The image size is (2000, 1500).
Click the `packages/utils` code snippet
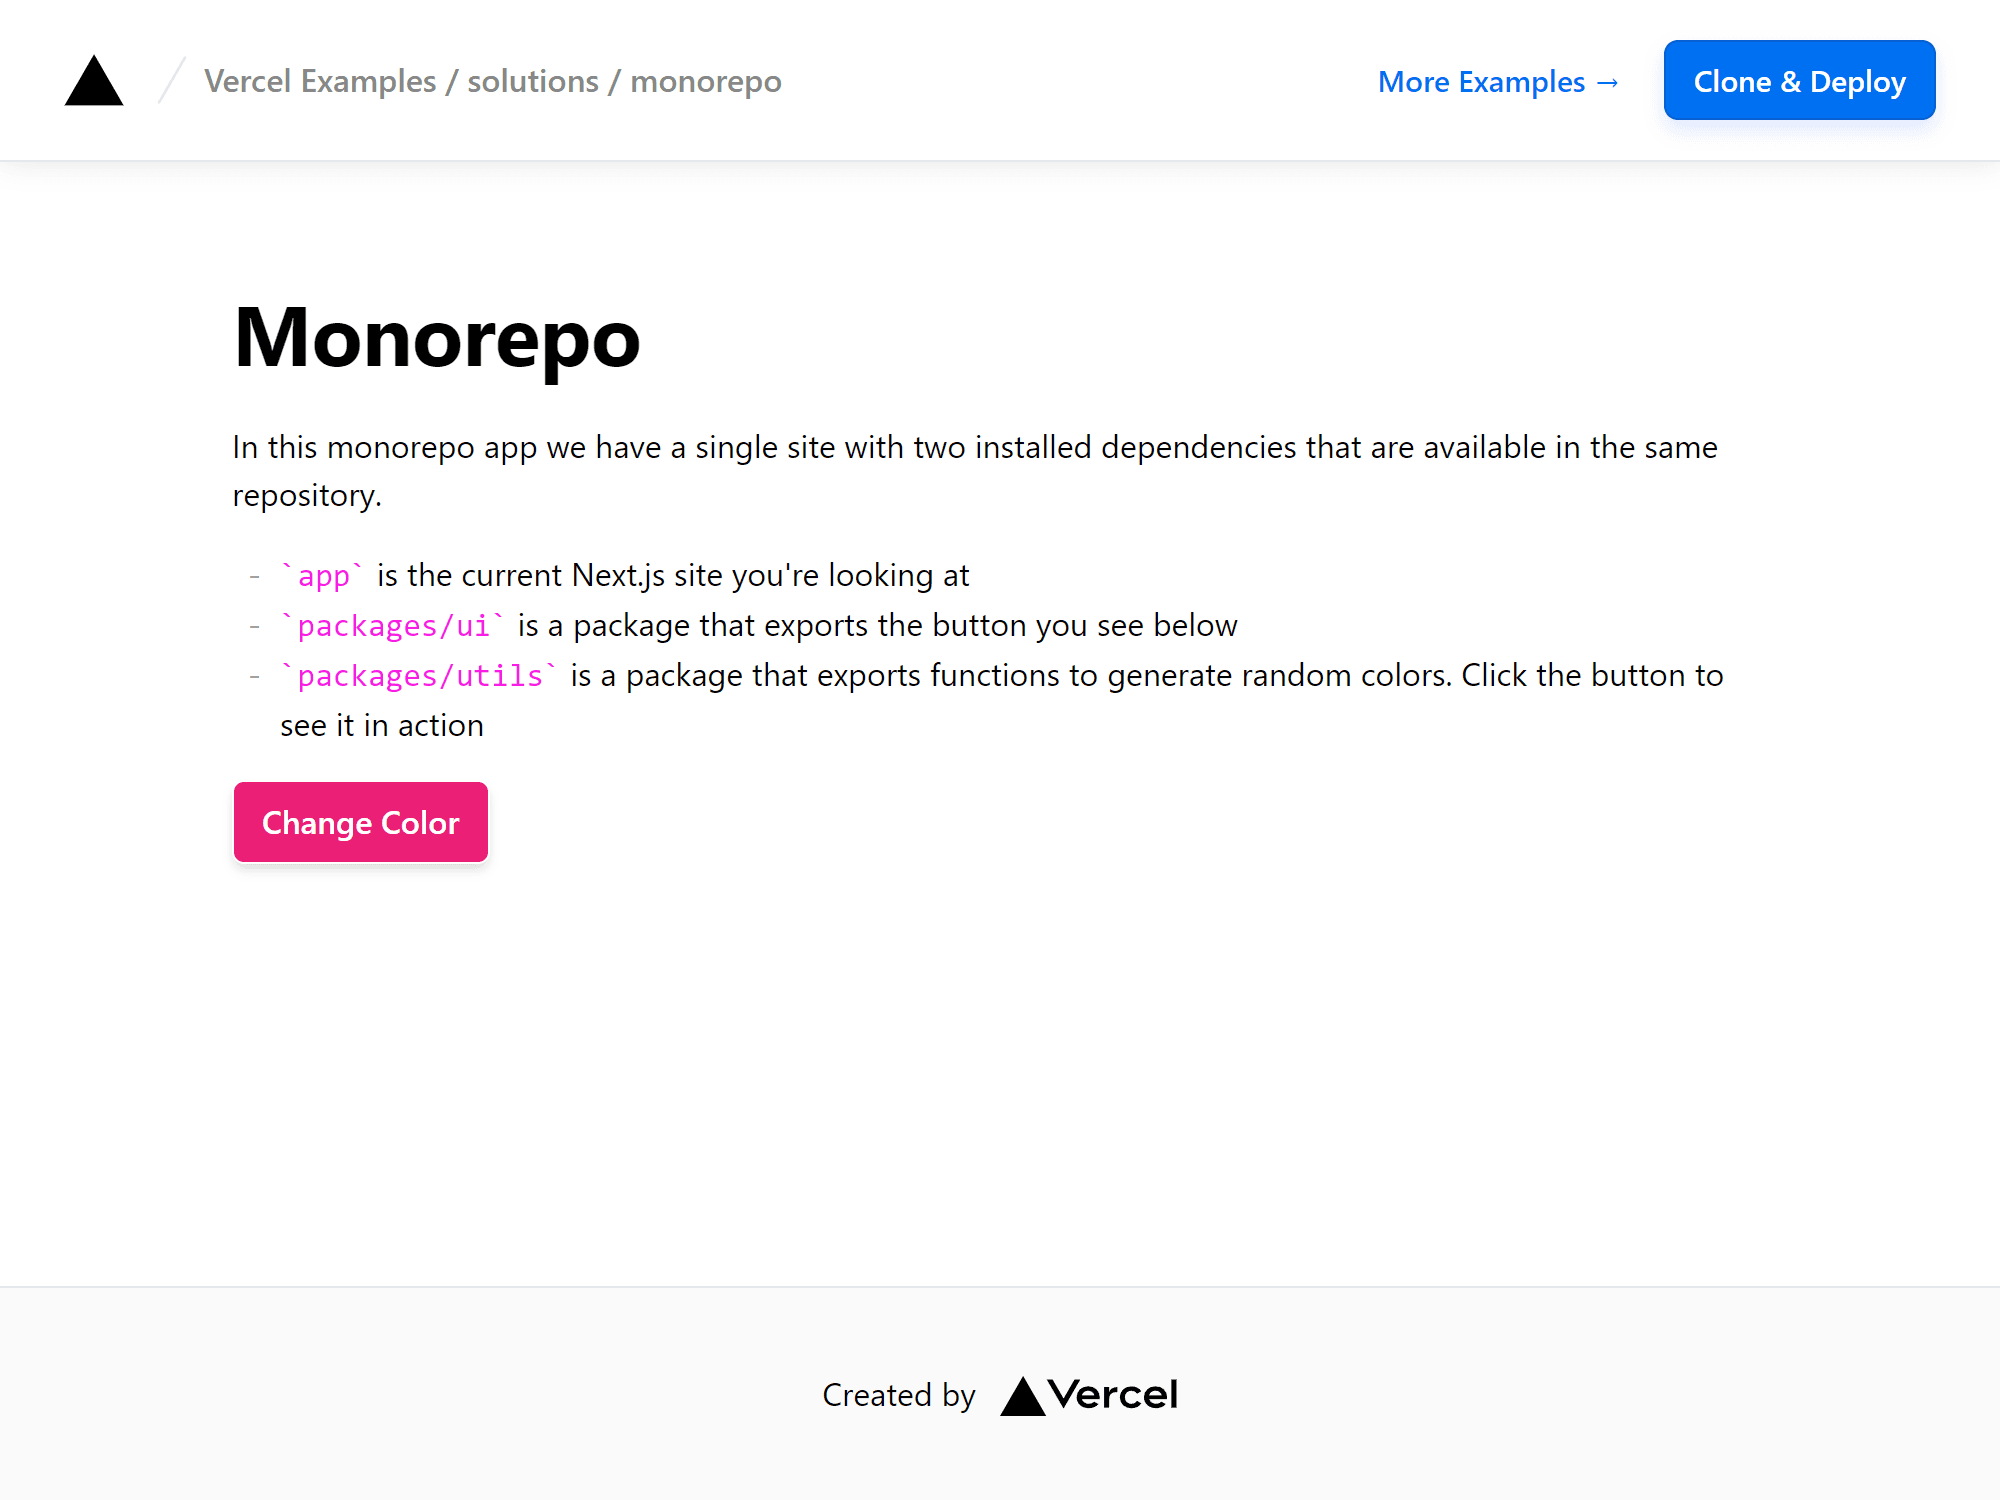pos(419,675)
